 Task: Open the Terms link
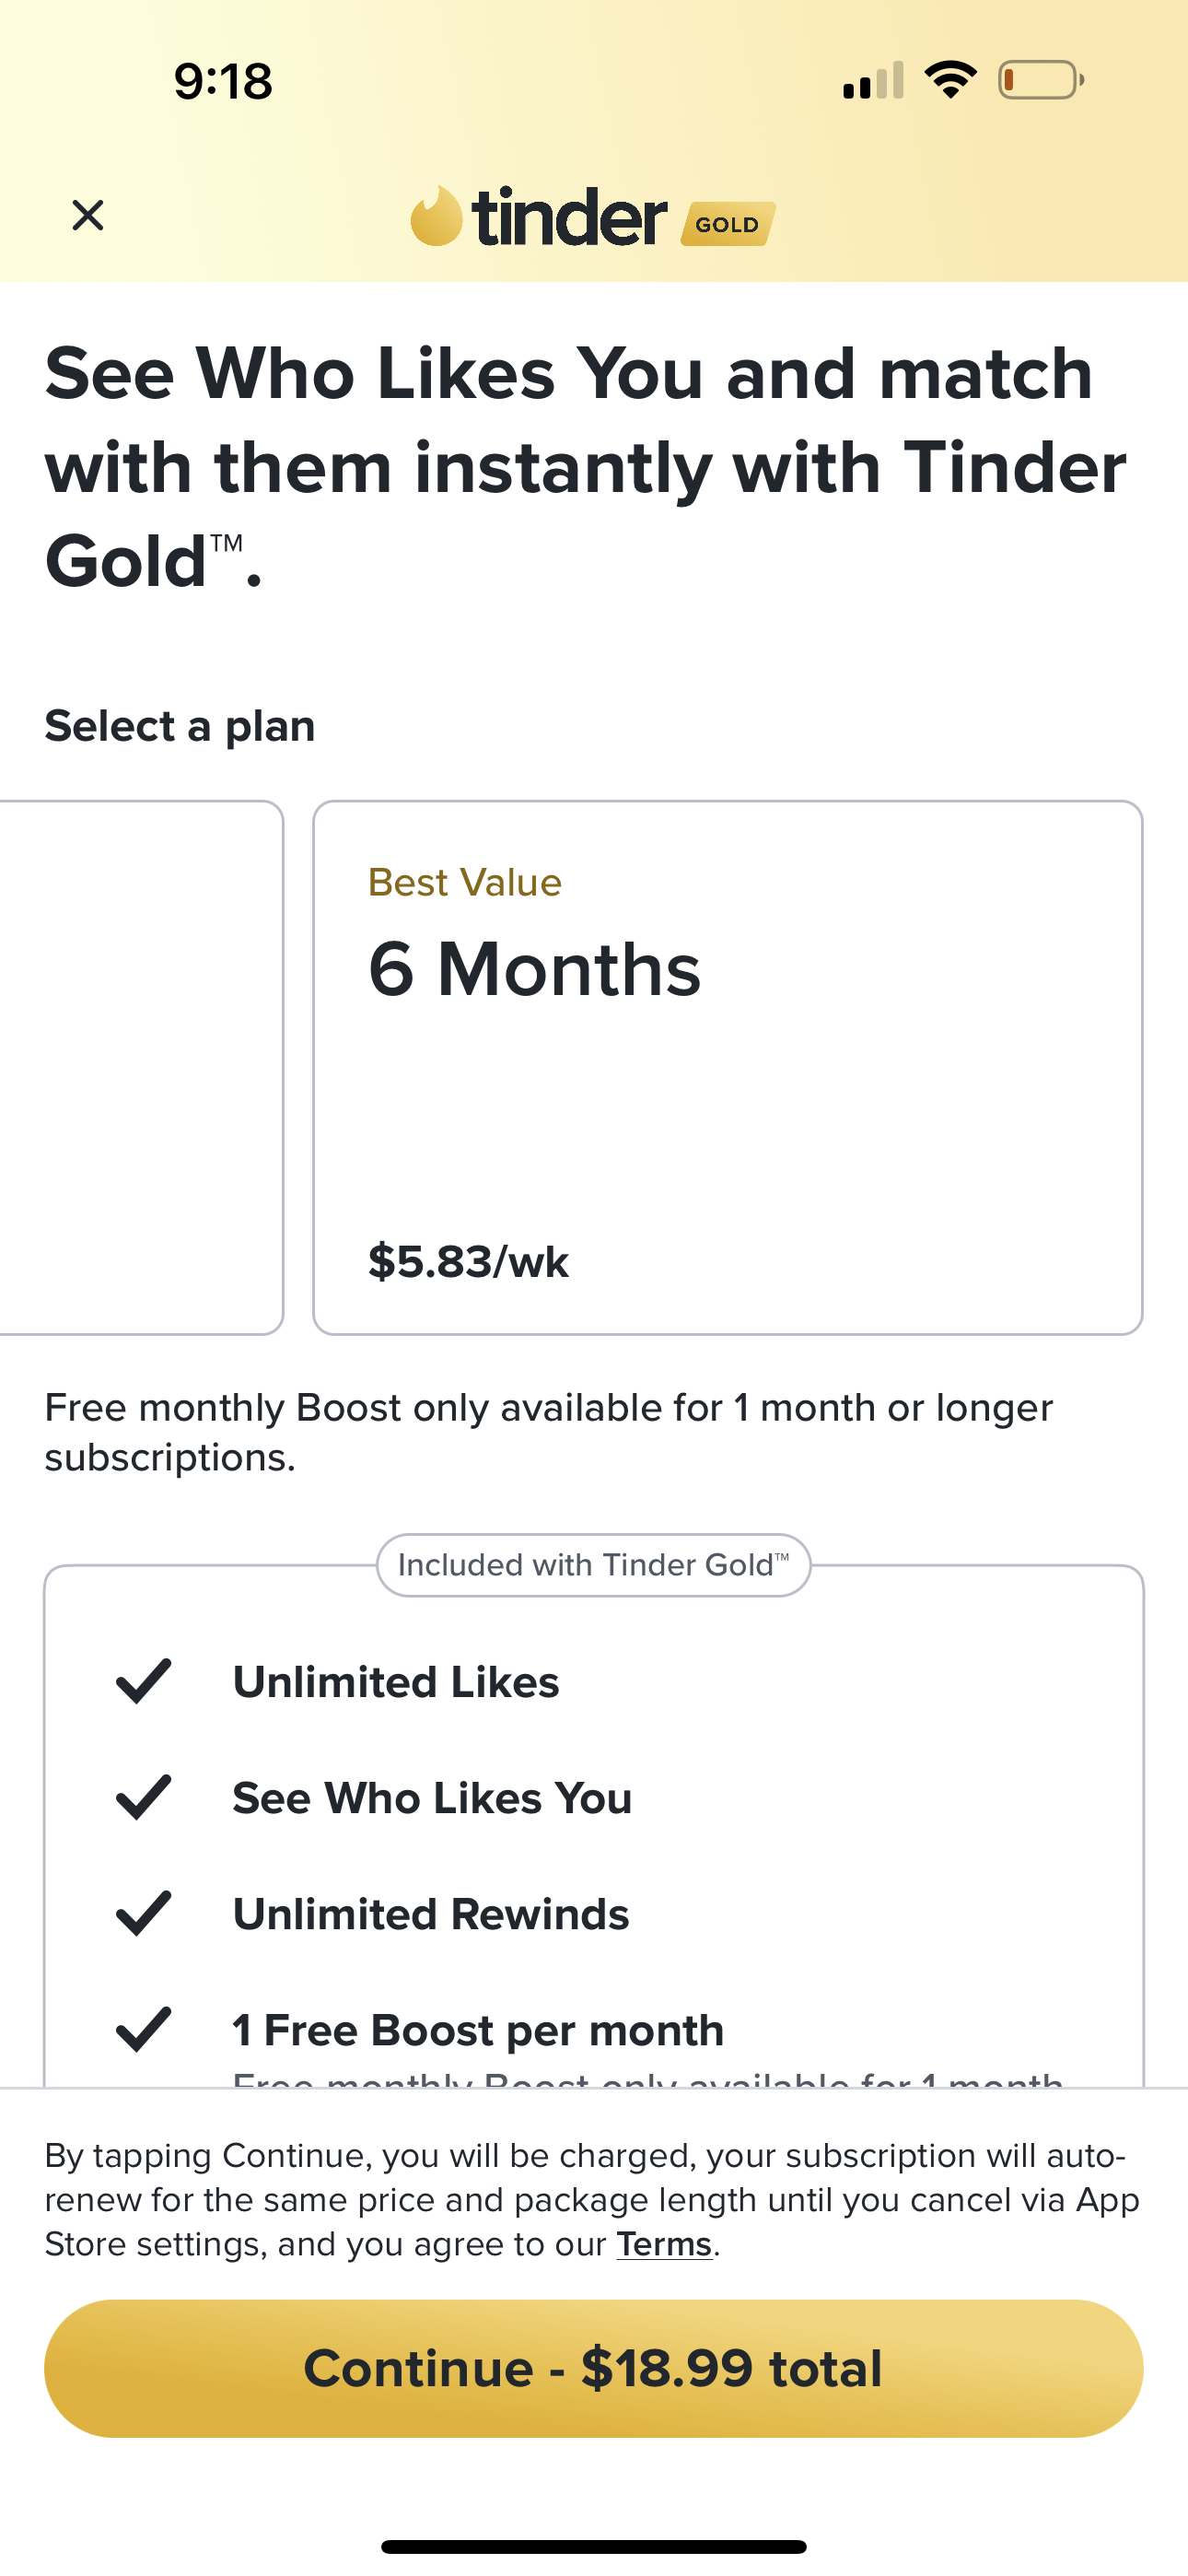point(664,2244)
